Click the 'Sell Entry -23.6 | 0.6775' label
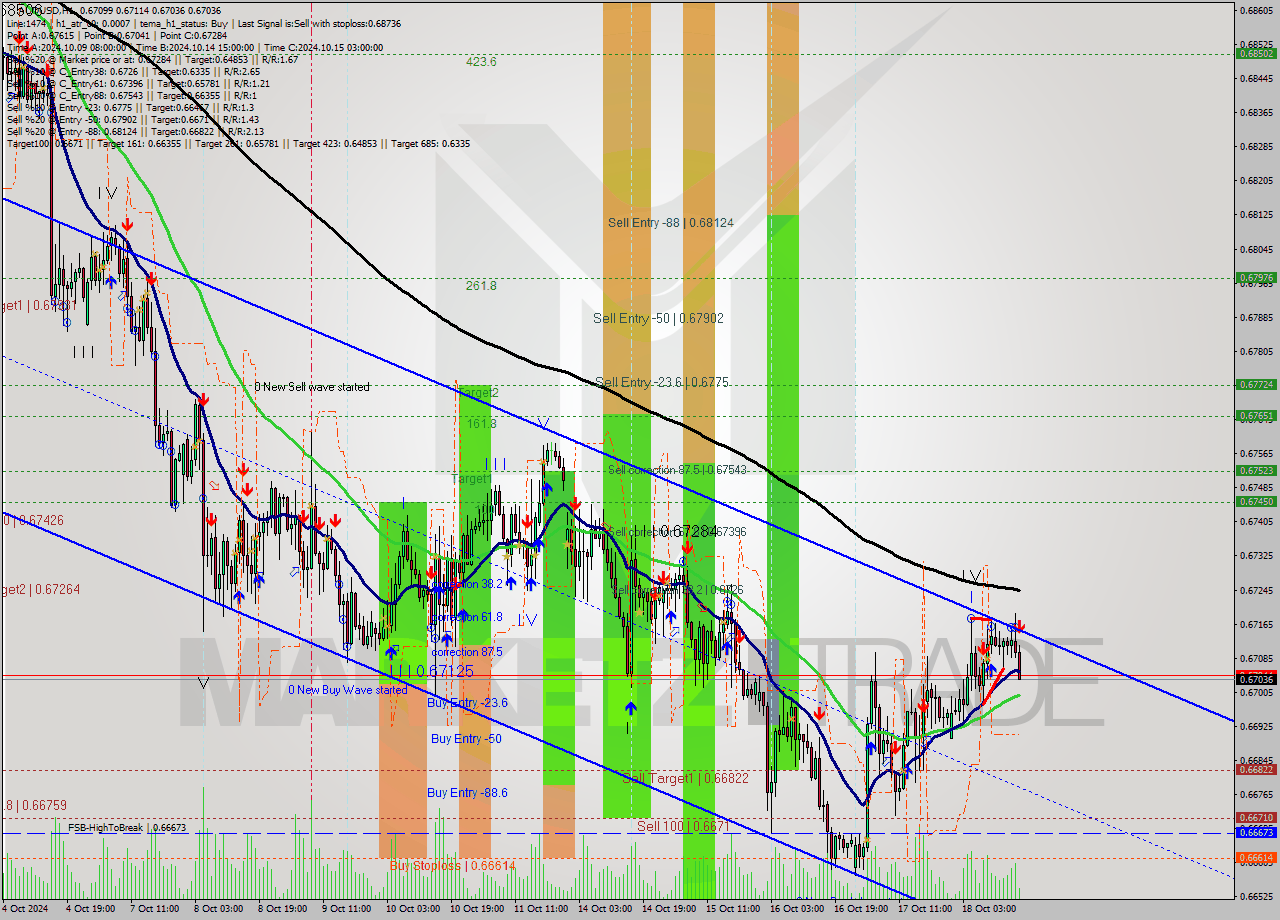Screen dimensions: 1280x920 click(662, 382)
